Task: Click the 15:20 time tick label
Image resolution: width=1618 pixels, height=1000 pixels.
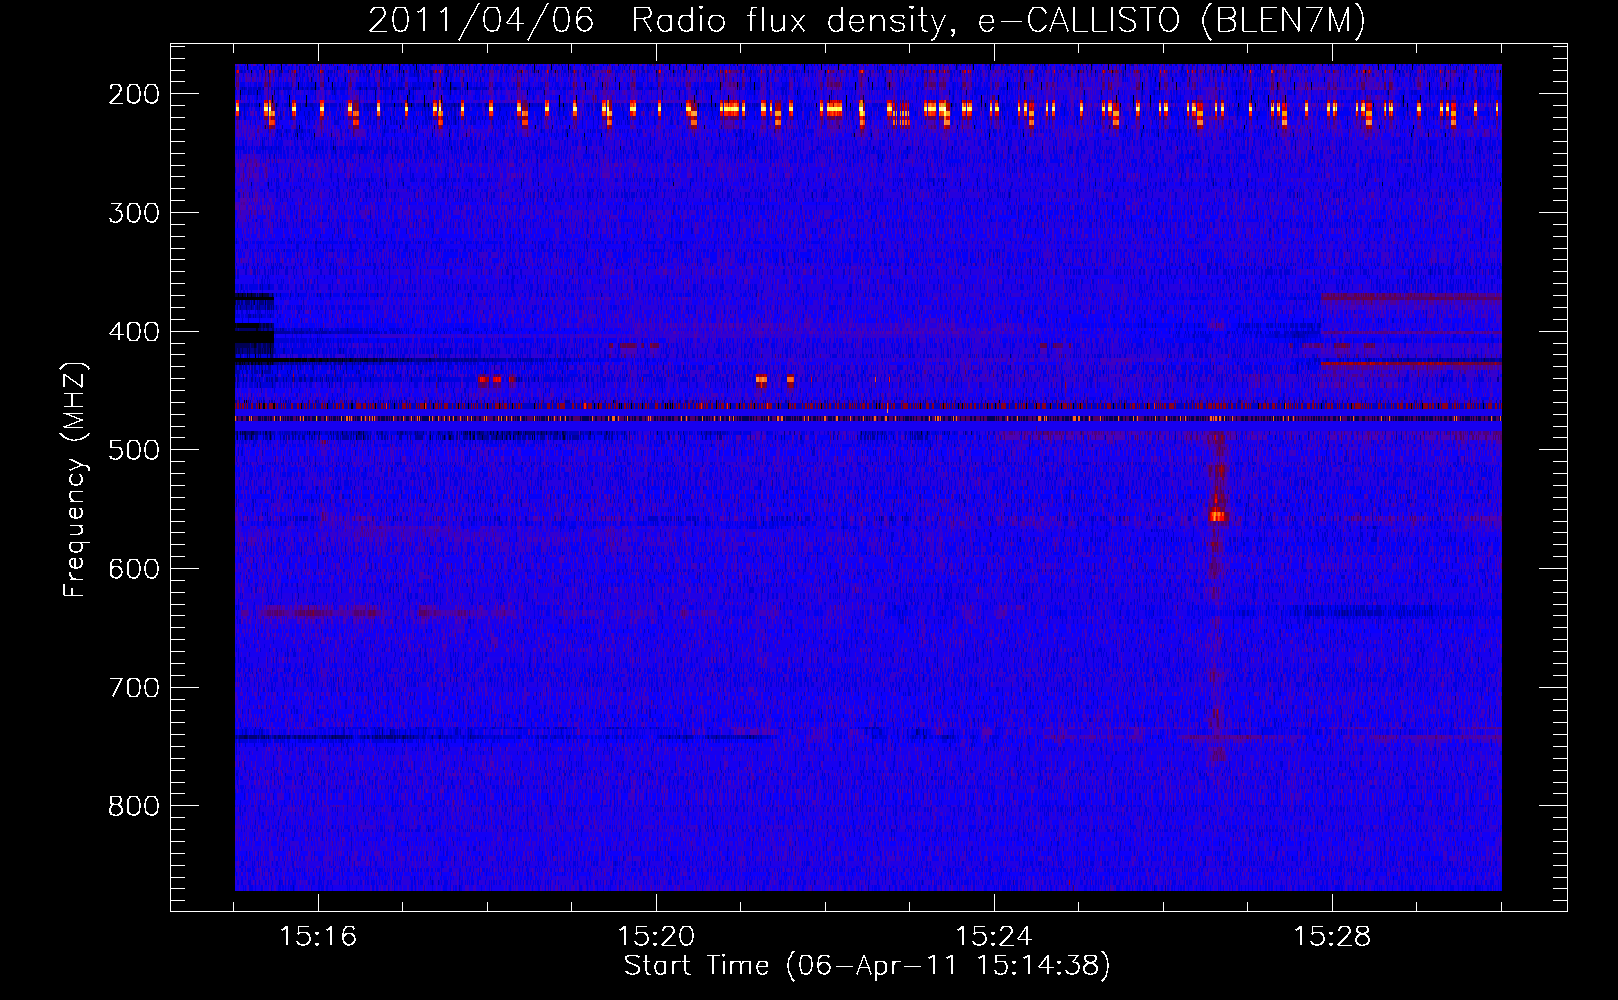Action: (656, 936)
